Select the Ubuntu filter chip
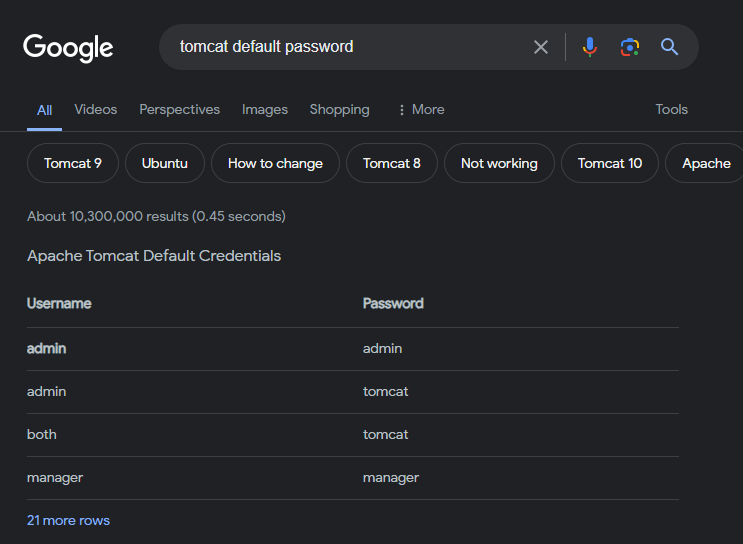This screenshot has height=544, width=743. point(165,163)
